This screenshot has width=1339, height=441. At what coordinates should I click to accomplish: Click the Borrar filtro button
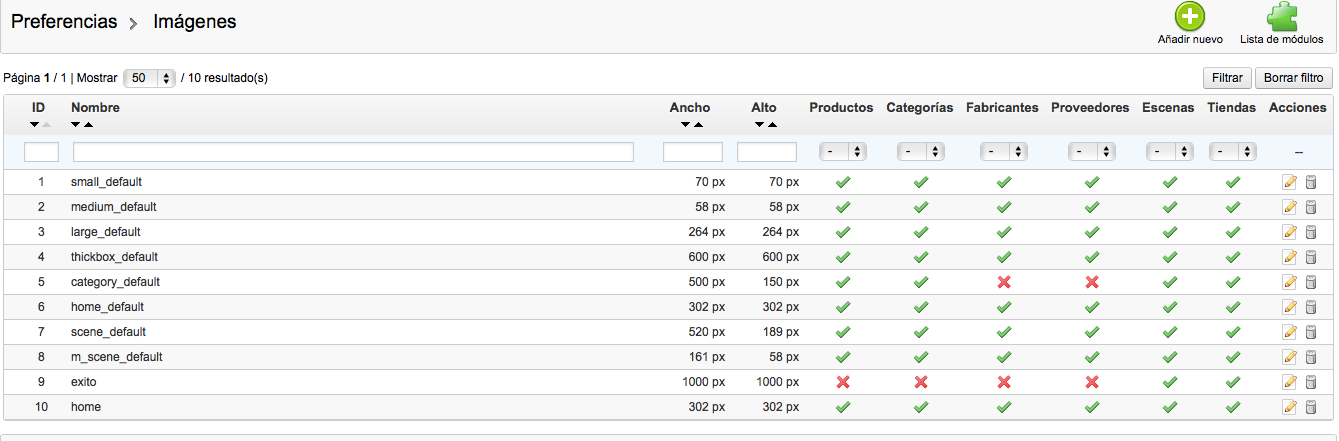(1293, 78)
